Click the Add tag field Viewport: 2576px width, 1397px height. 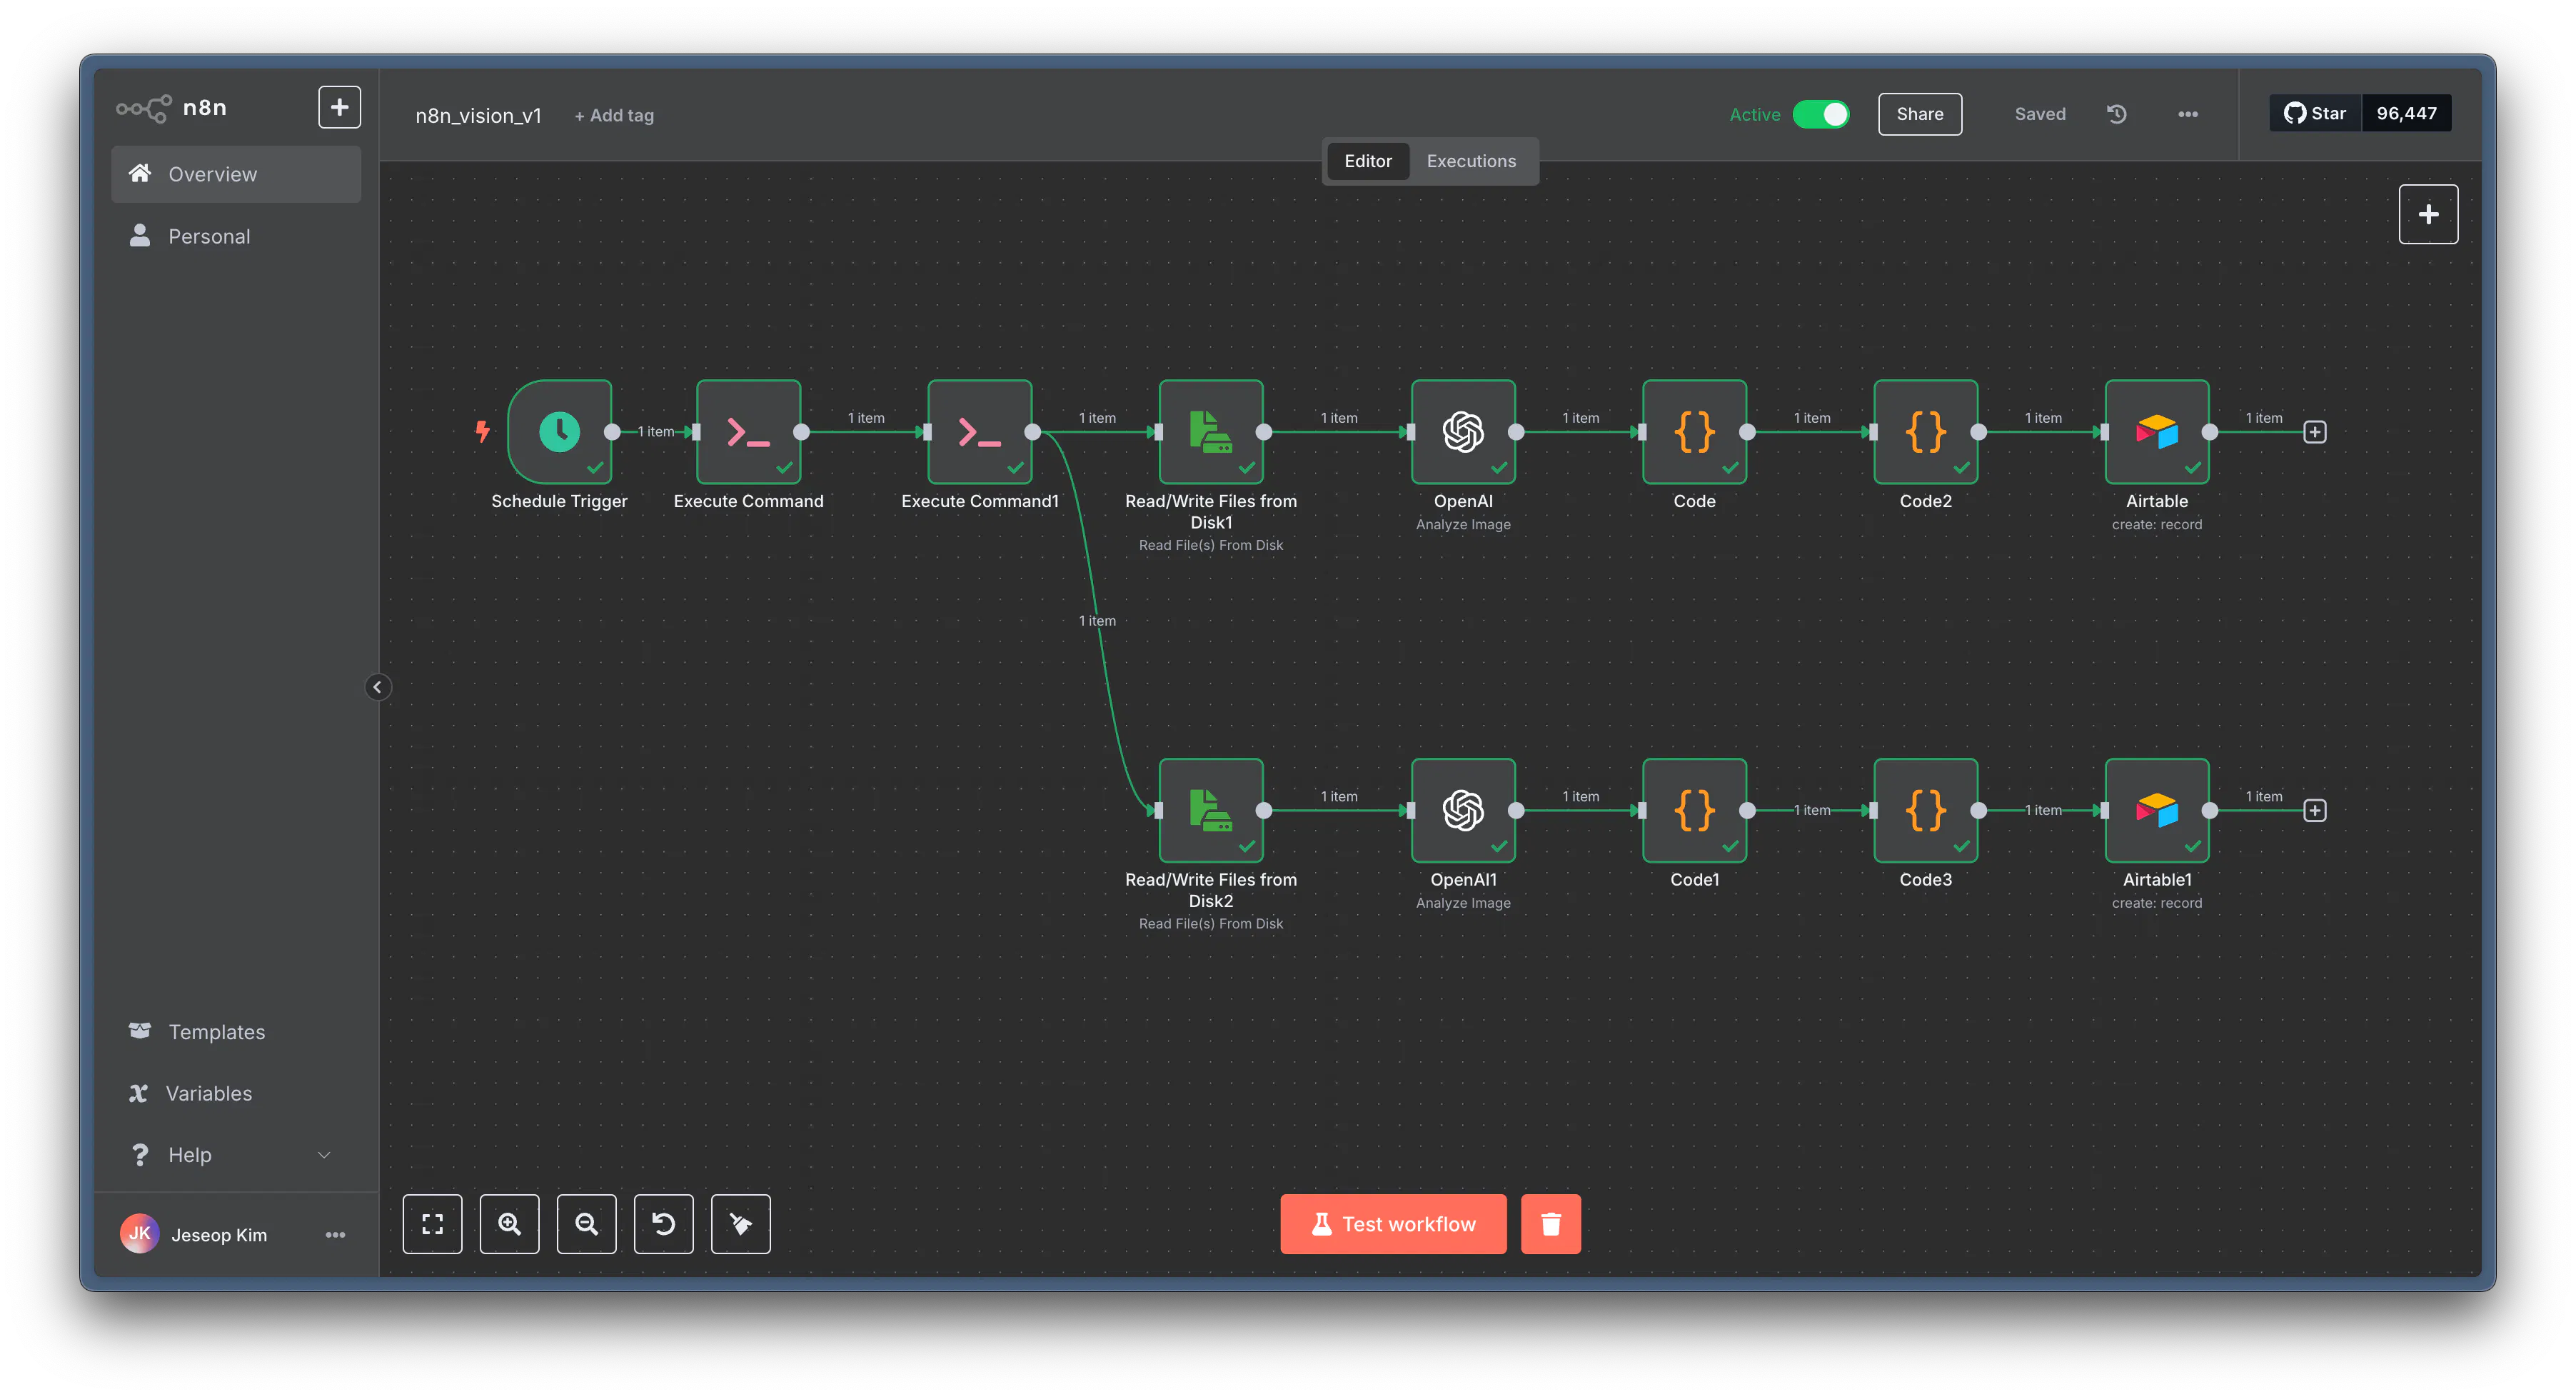[614, 116]
